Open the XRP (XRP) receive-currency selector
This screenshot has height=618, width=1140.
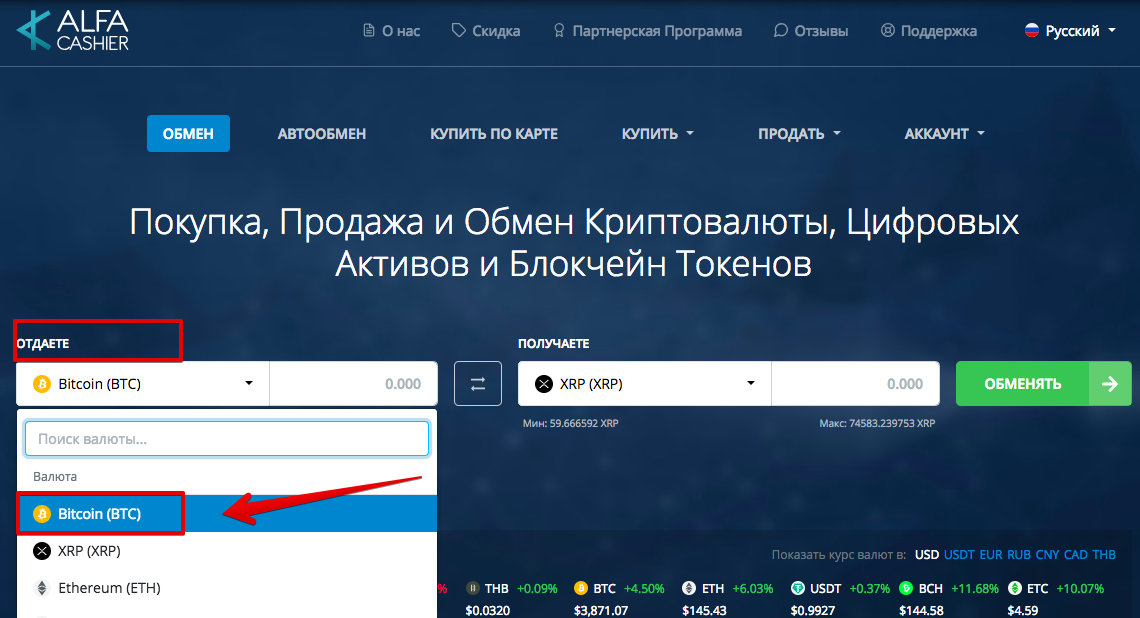click(645, 384)
